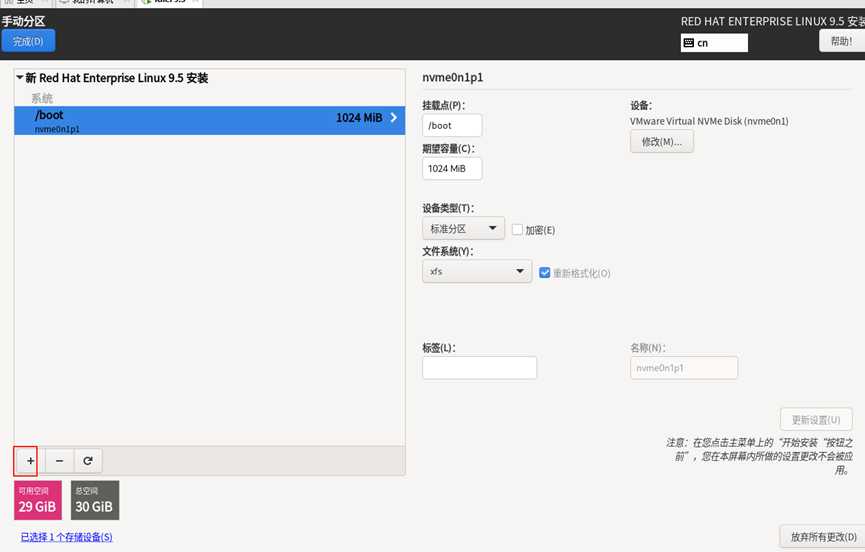The width and height of the screenshot is (865, 552).
Task: Click the 总空间 30 GiB gray box
Action: pos(95,500)
